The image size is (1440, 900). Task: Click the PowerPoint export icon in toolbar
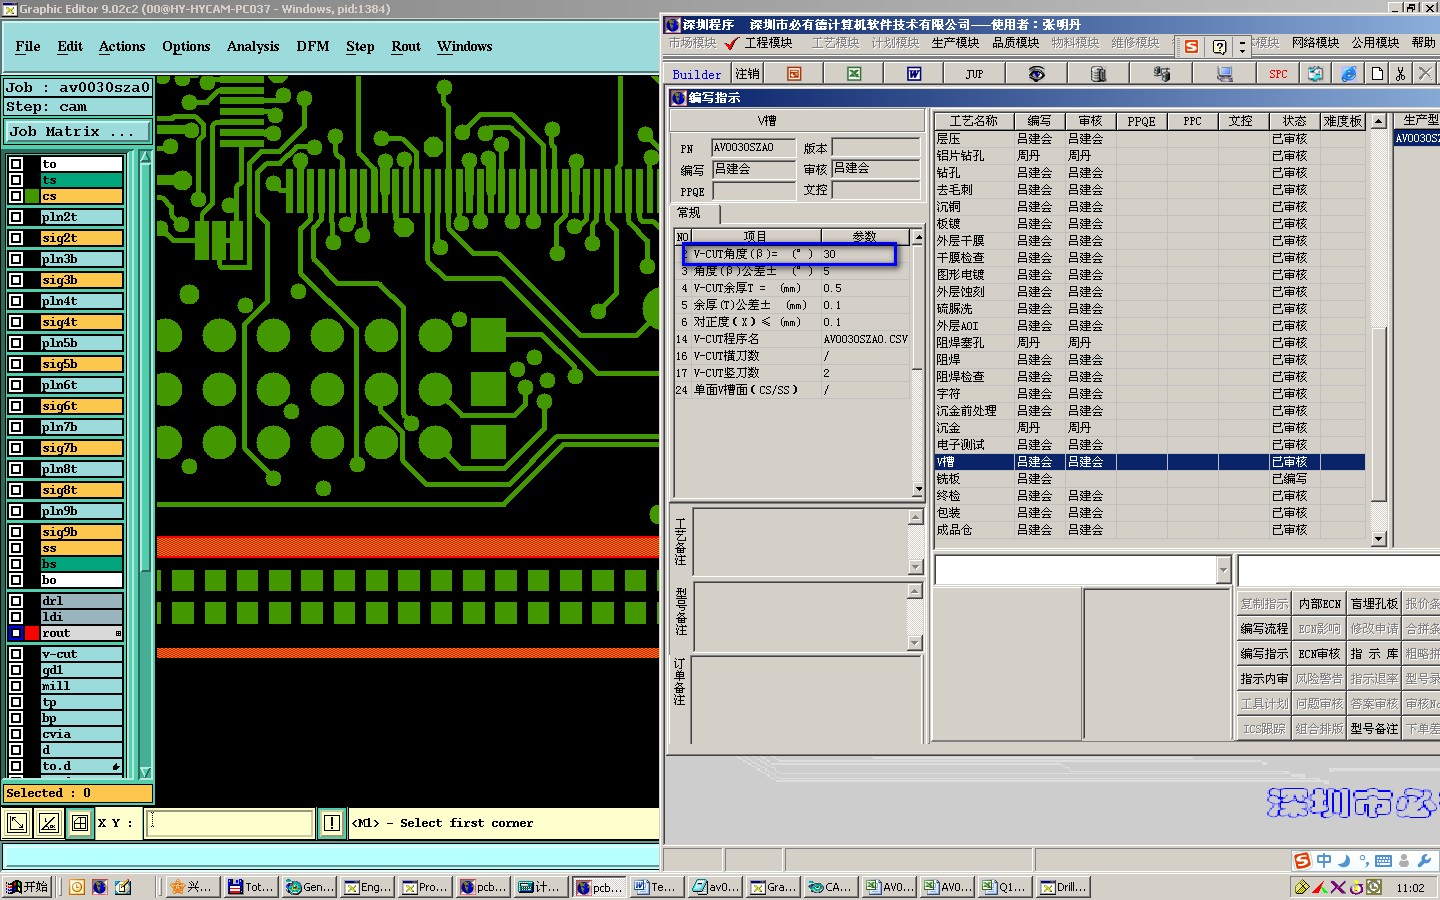pos(794,74)
